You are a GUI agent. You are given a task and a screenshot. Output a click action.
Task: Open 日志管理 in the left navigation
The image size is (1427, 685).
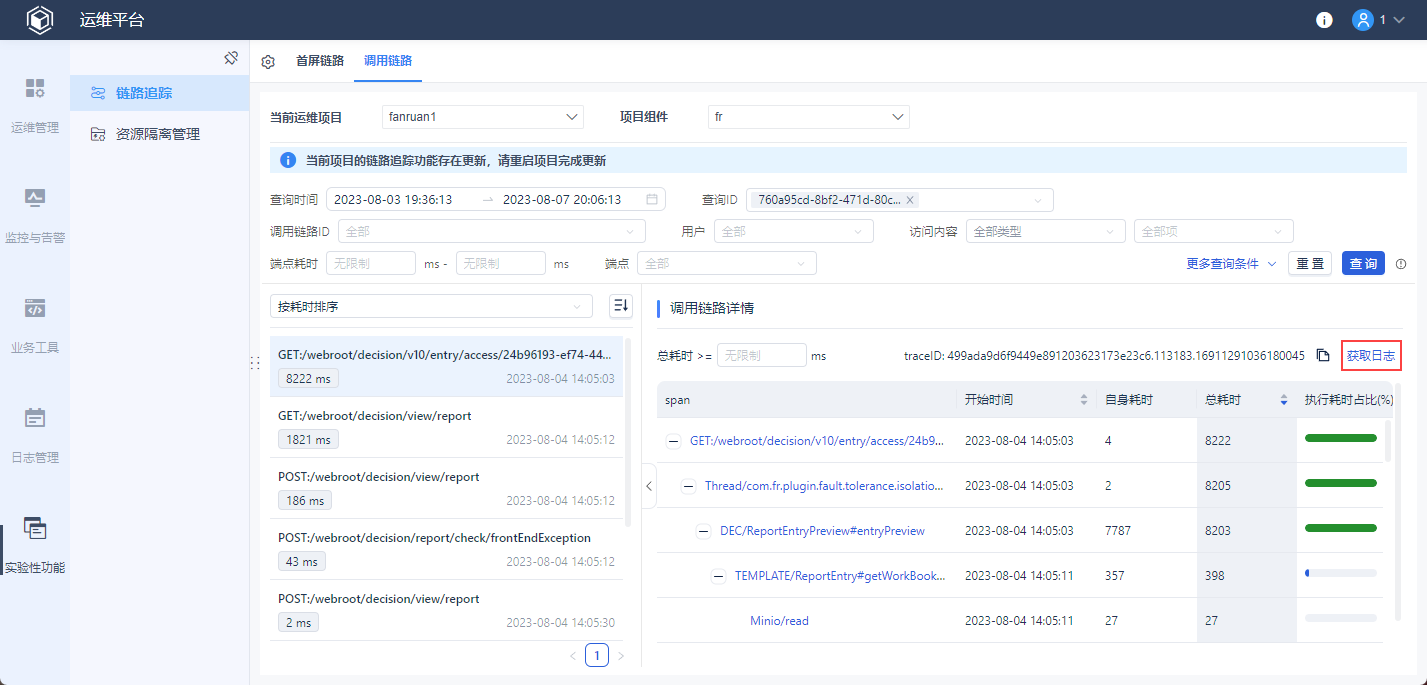pos(35,435)
